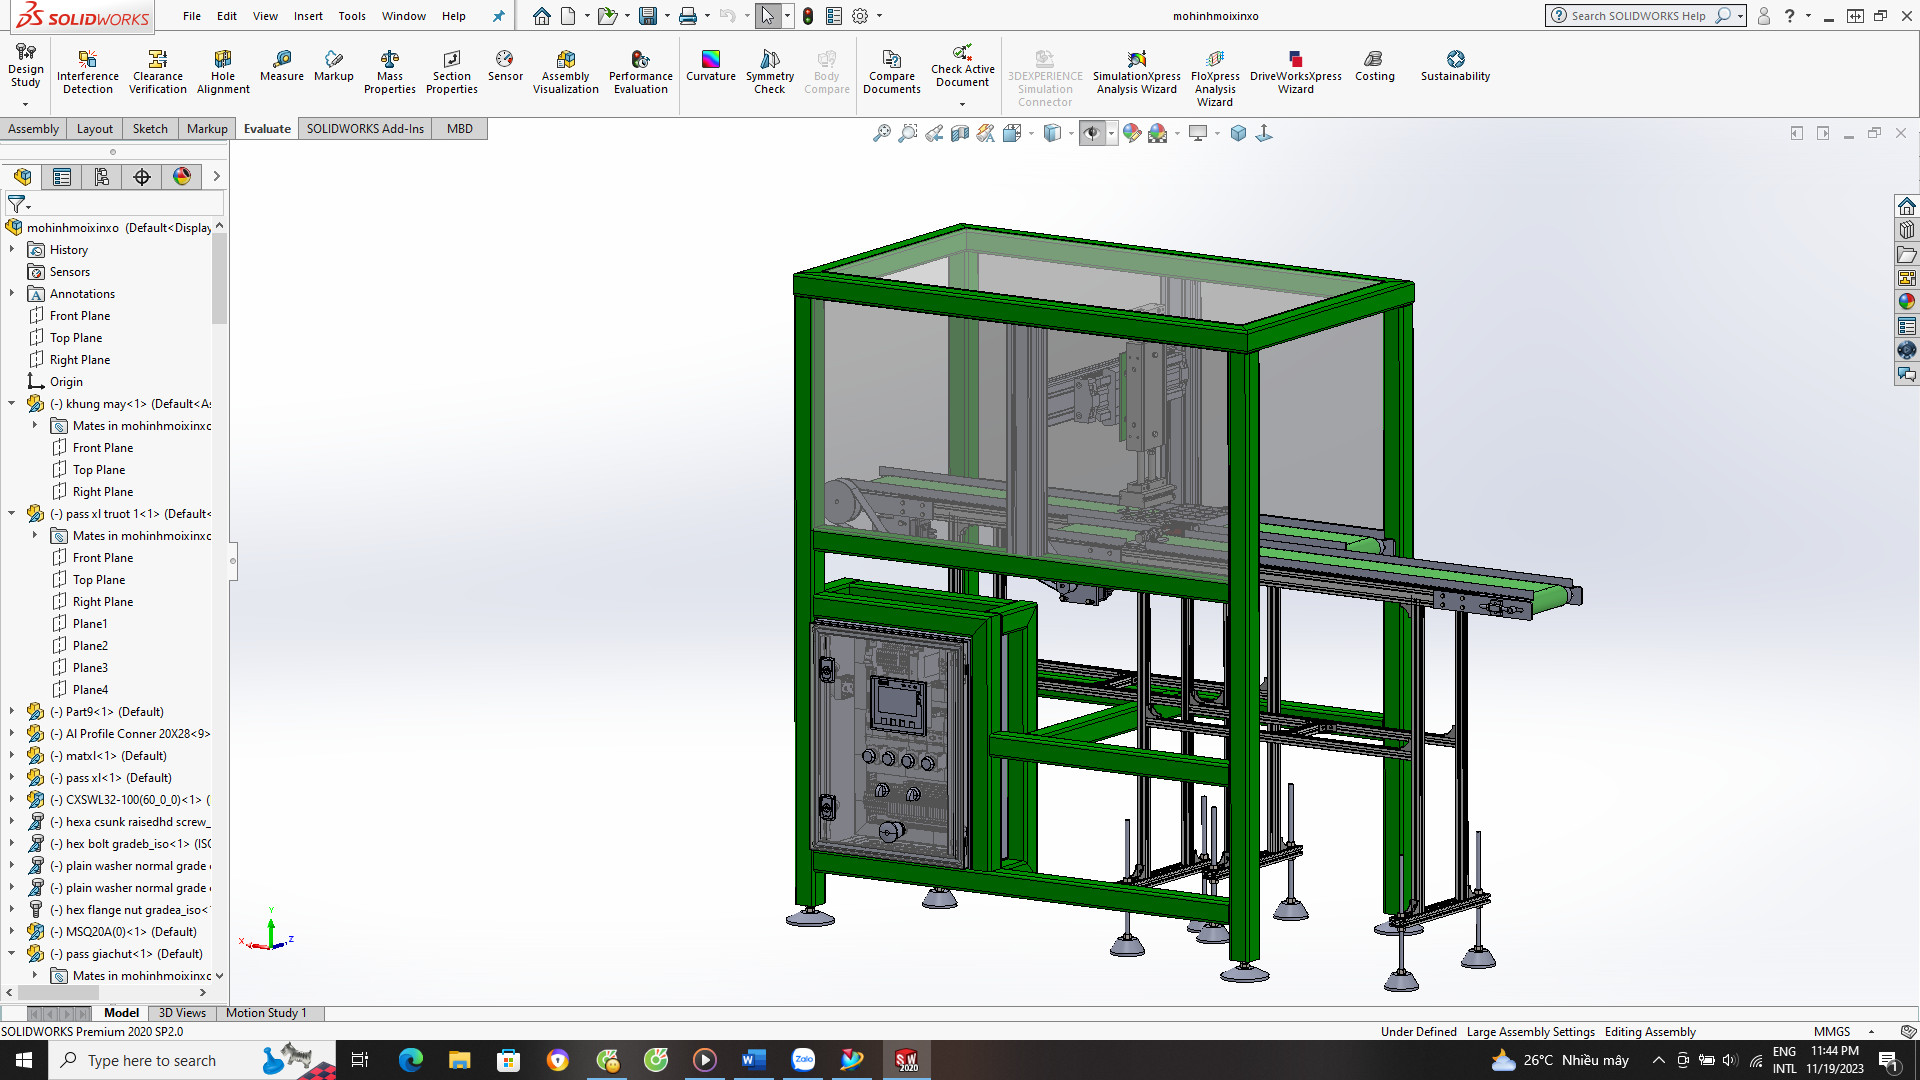Open Performance Evaluation tool
The width and height of the screenshot is (1920, 1080).
click(640, 70)
